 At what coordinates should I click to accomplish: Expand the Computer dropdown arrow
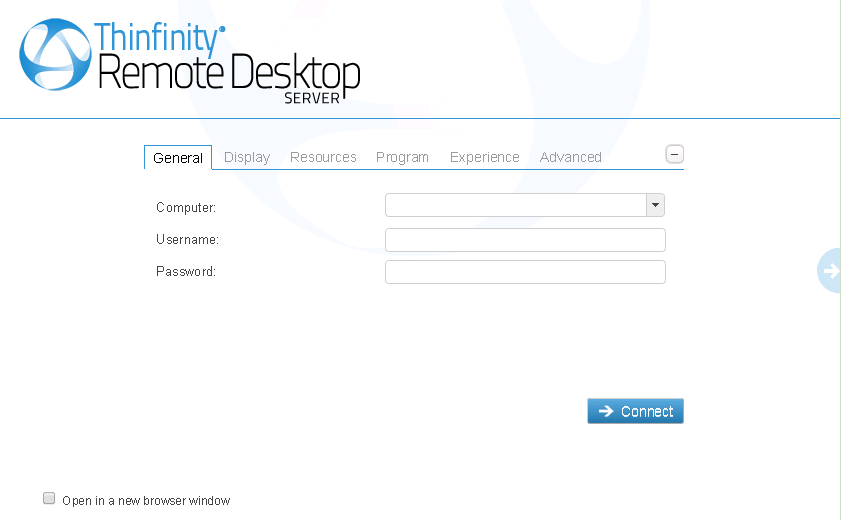655,205
